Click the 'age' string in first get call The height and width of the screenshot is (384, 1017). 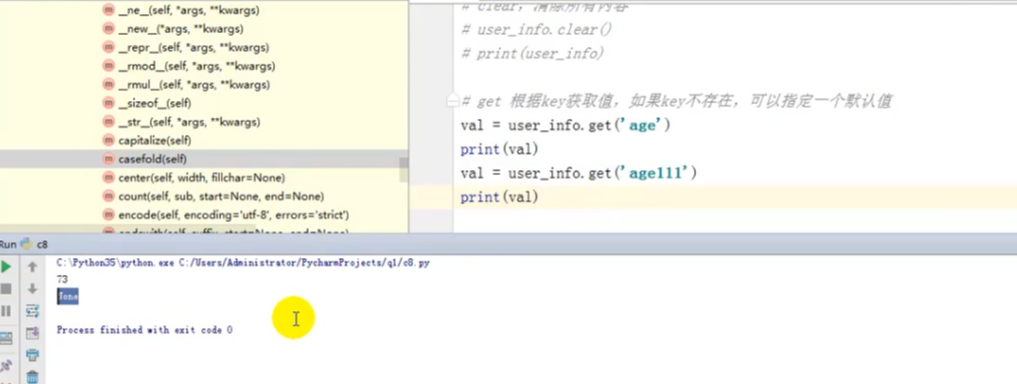click(x=643, y=125)
